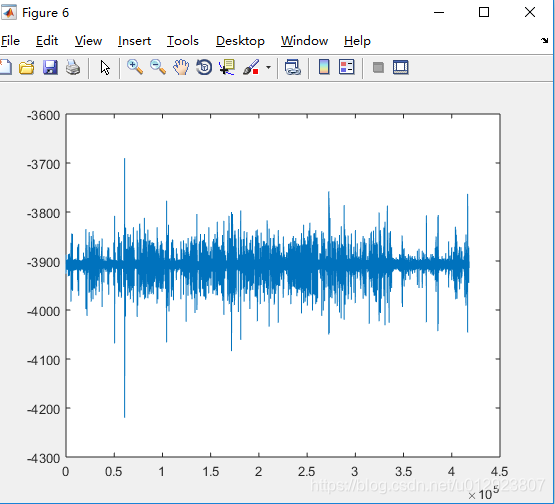Click the Link Plot toolbar icon

pos(293,67)
